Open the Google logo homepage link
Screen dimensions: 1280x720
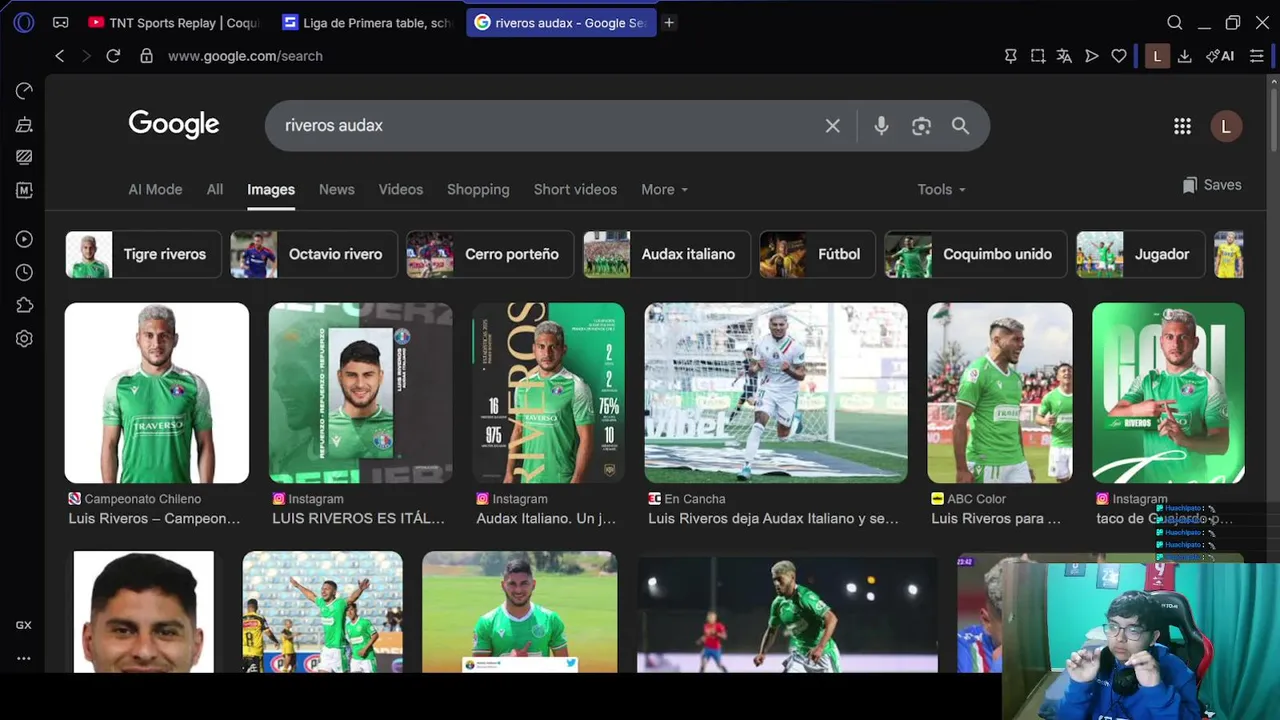coord(174,124)
